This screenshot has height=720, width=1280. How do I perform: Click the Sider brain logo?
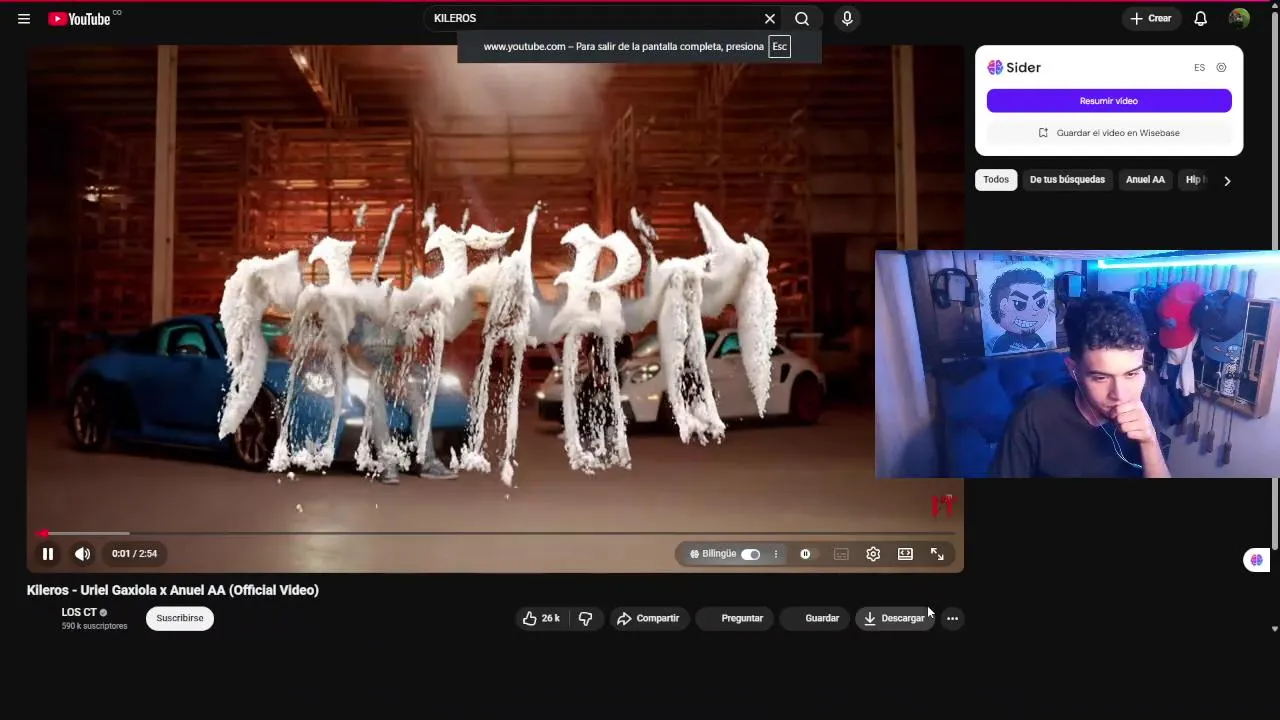coord(995,67)
